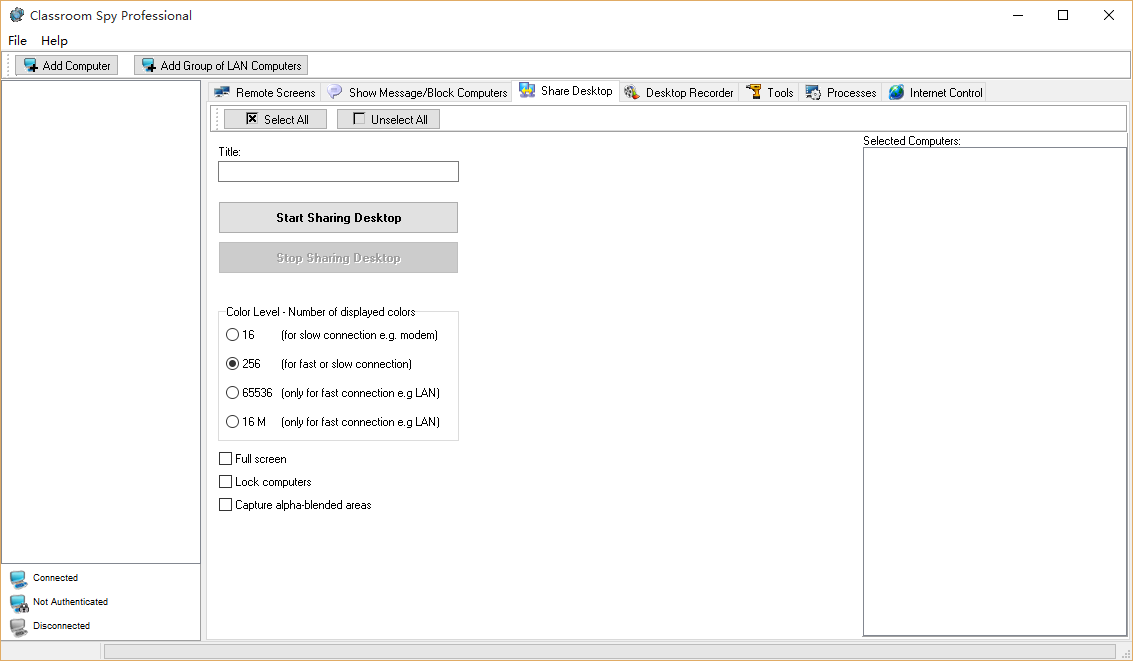
Task: Switch to Show Message/Block Computers tab
Action: tap(417, 92)
